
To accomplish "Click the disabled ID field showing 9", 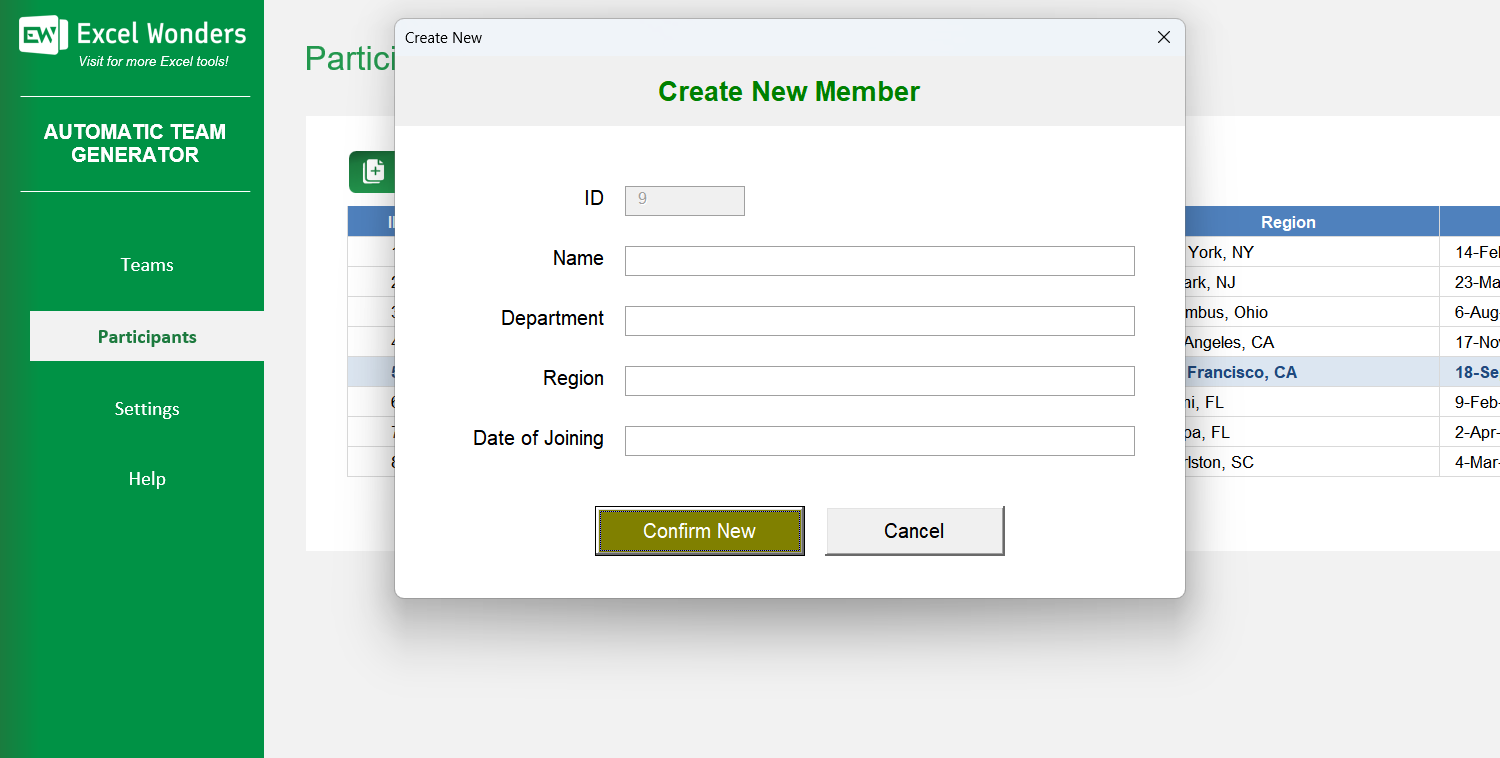I will pyautogui.click(x=684, y=201).
